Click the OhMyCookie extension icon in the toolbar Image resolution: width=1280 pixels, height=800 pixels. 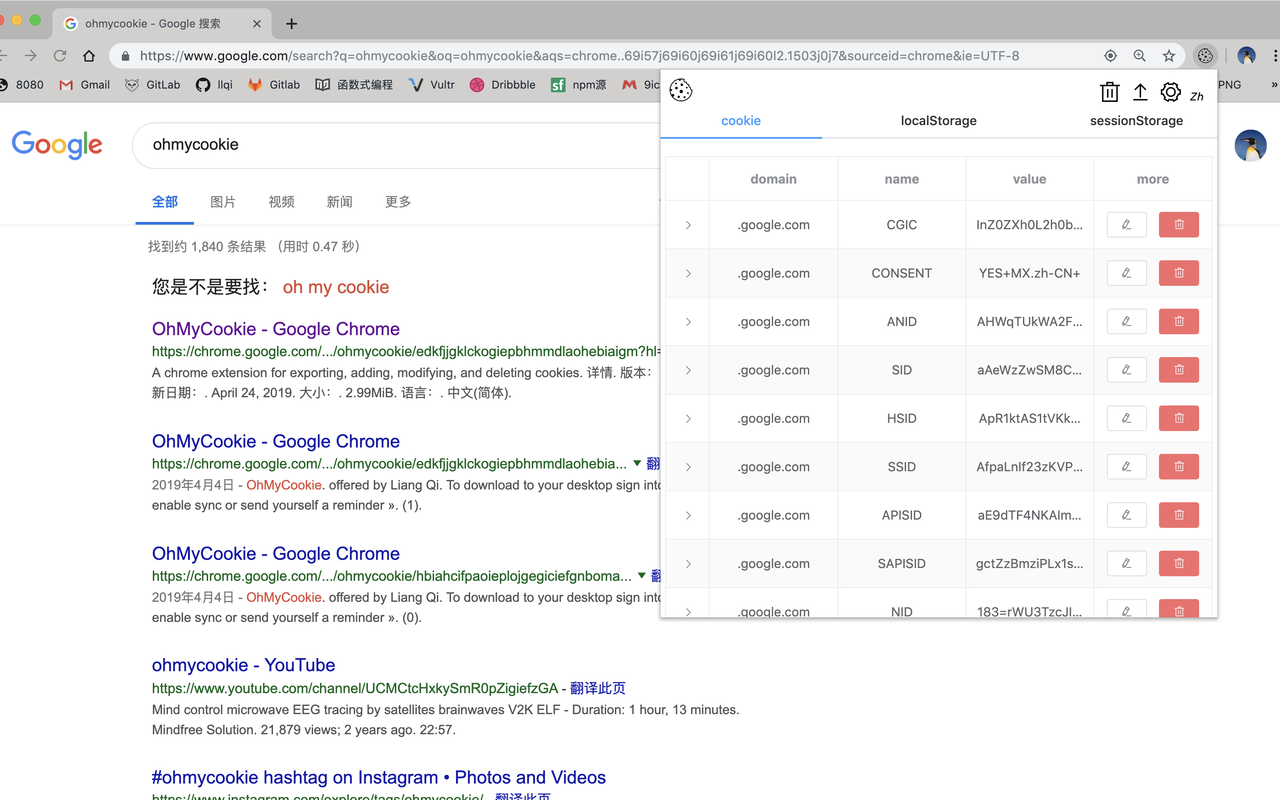(x=1205, y=56)
